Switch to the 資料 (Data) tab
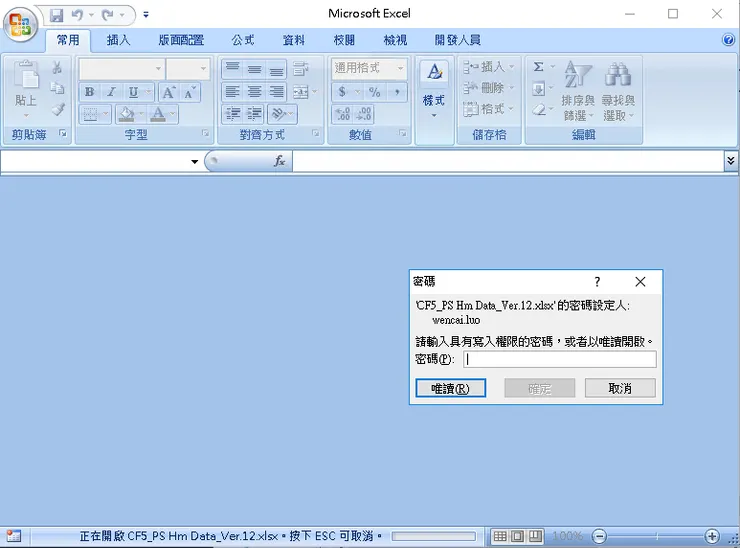Screen dimensions: 740x548 [294, 40]
